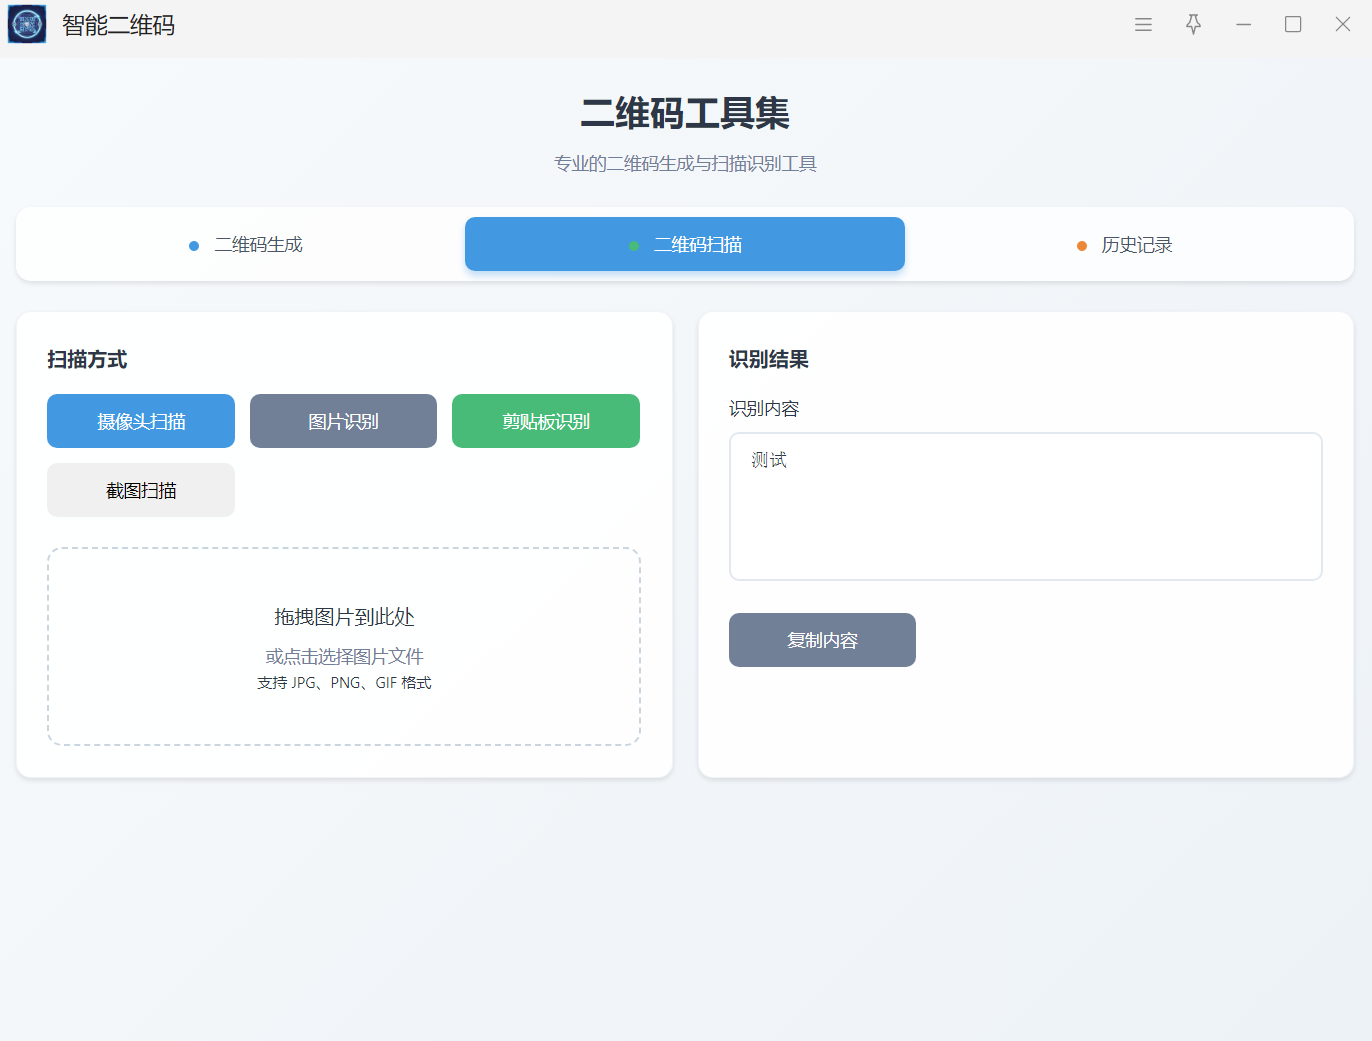
Task: Click the 拖拽图片到此处 drop zone
Action: [x=344, y=646]
